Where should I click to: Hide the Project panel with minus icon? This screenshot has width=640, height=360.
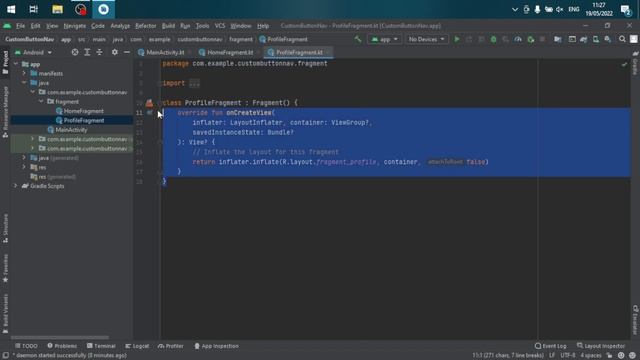pyautogui.click(x=127, y=52)
